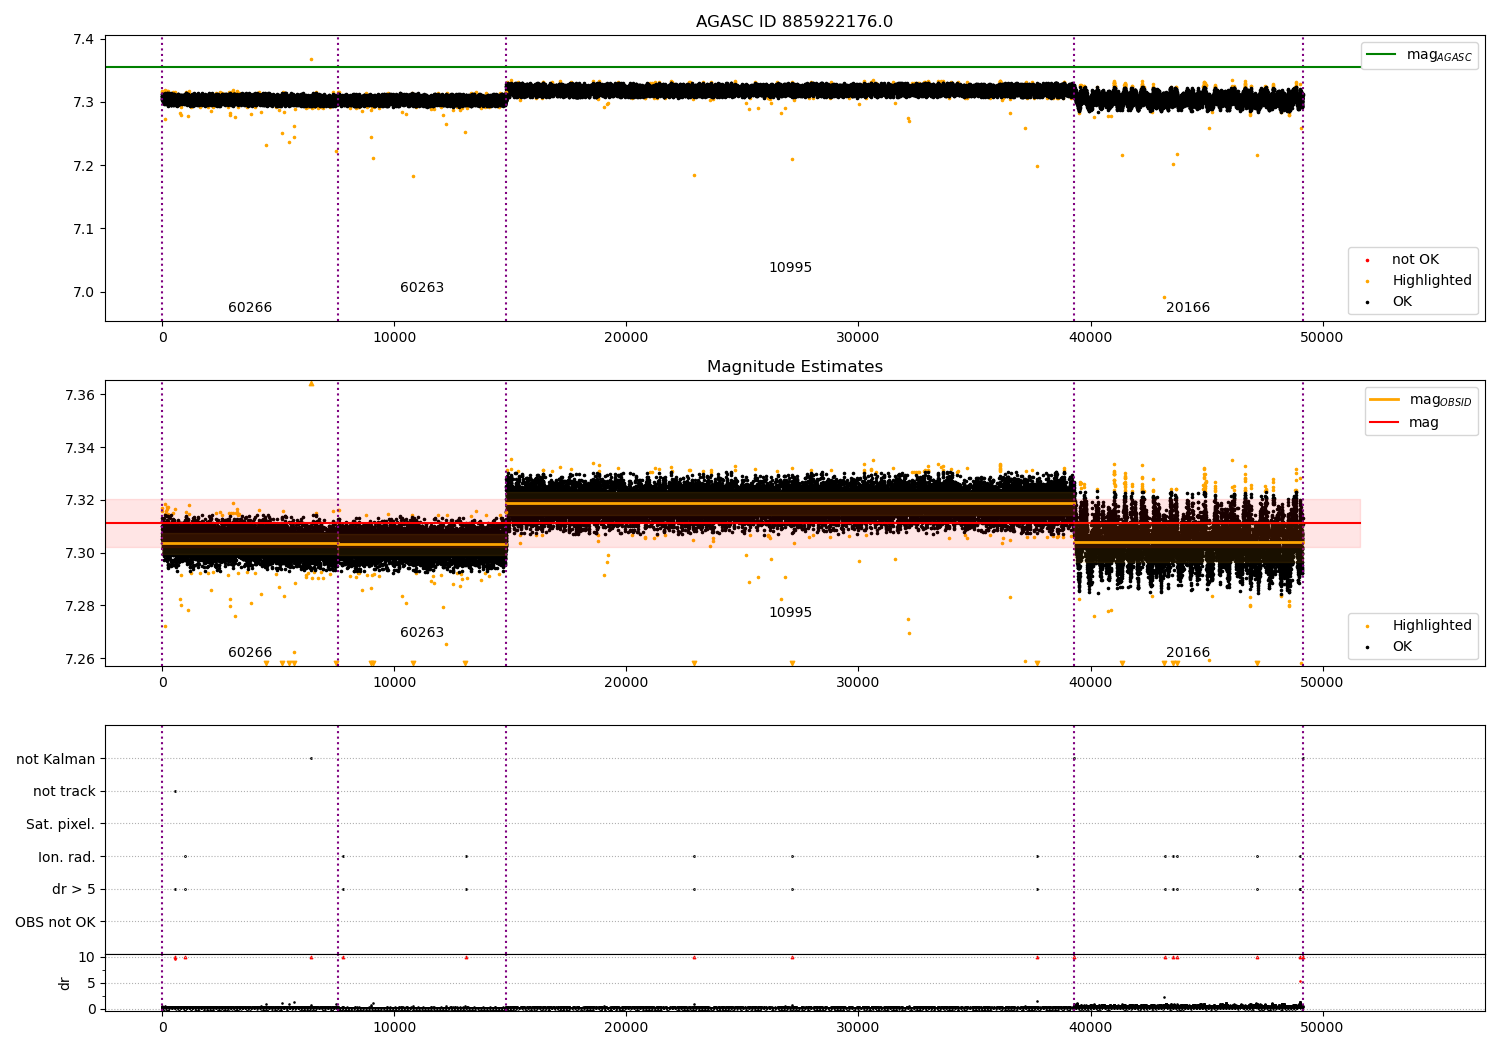The width and height of the screenshot is (1500, 1050).
Task: Click the 'OBS not OK' axis label
Action: 55,922
